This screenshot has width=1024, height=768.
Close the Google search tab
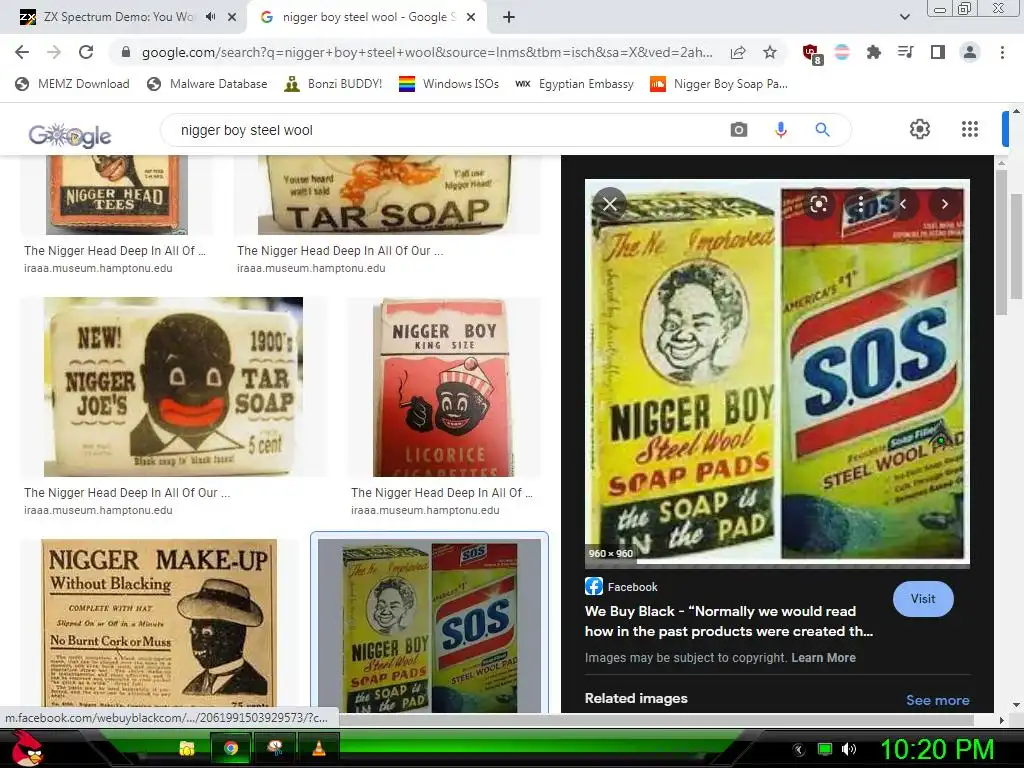coord(471,17)
